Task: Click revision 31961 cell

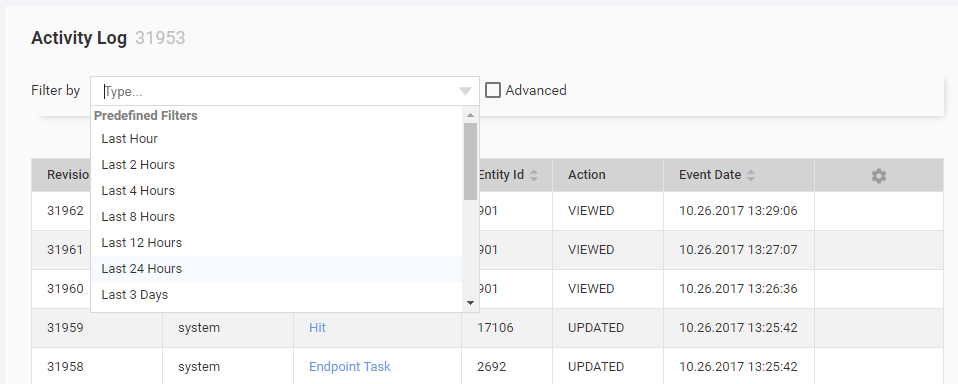Action: [65, 250]
